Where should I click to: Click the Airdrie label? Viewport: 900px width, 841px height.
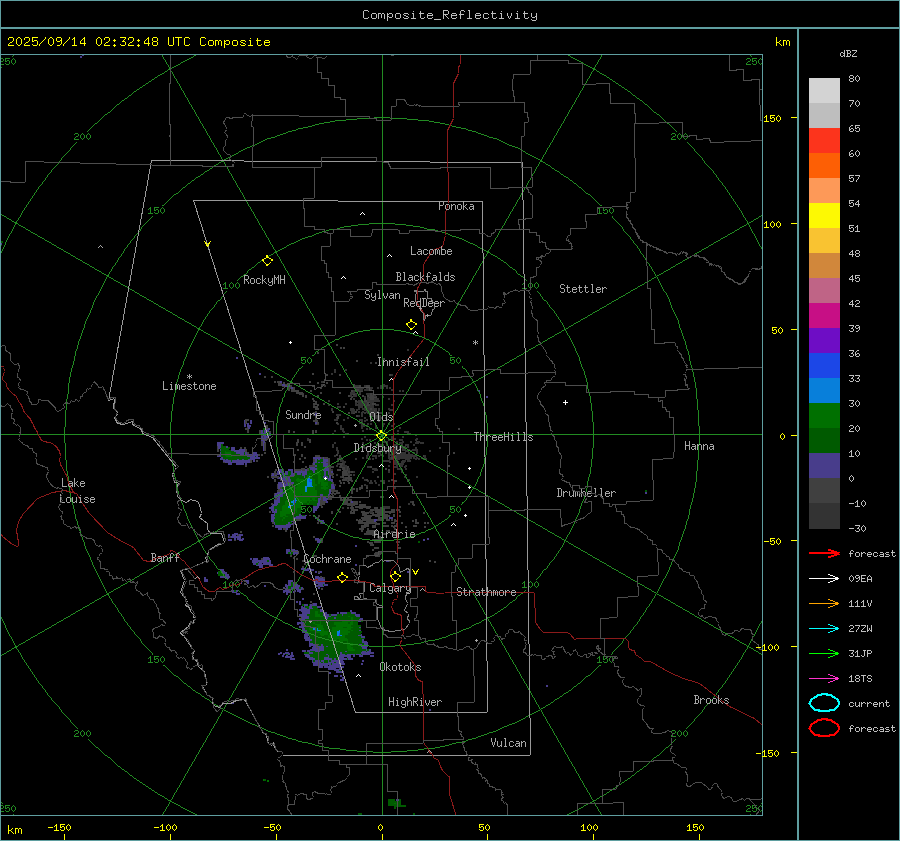click(x=394, y=534)
